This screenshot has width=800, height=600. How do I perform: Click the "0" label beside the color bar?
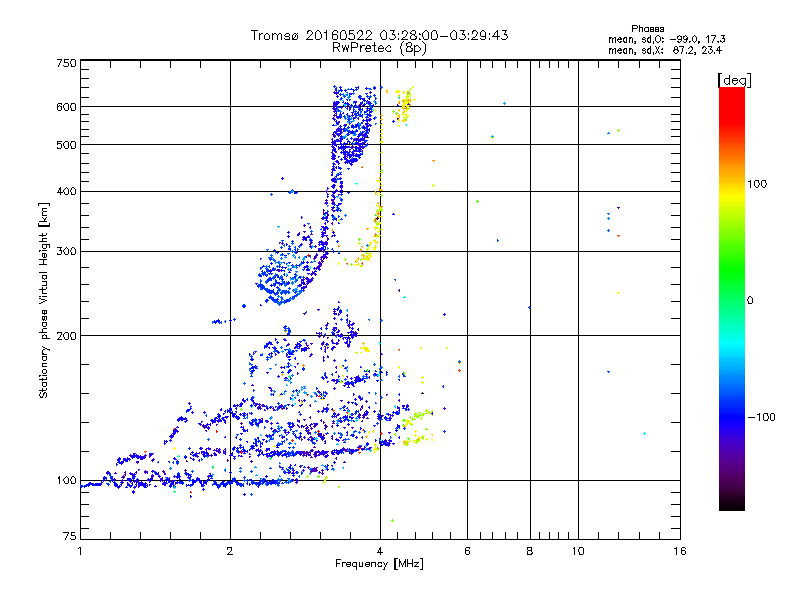tap(750, 301)
